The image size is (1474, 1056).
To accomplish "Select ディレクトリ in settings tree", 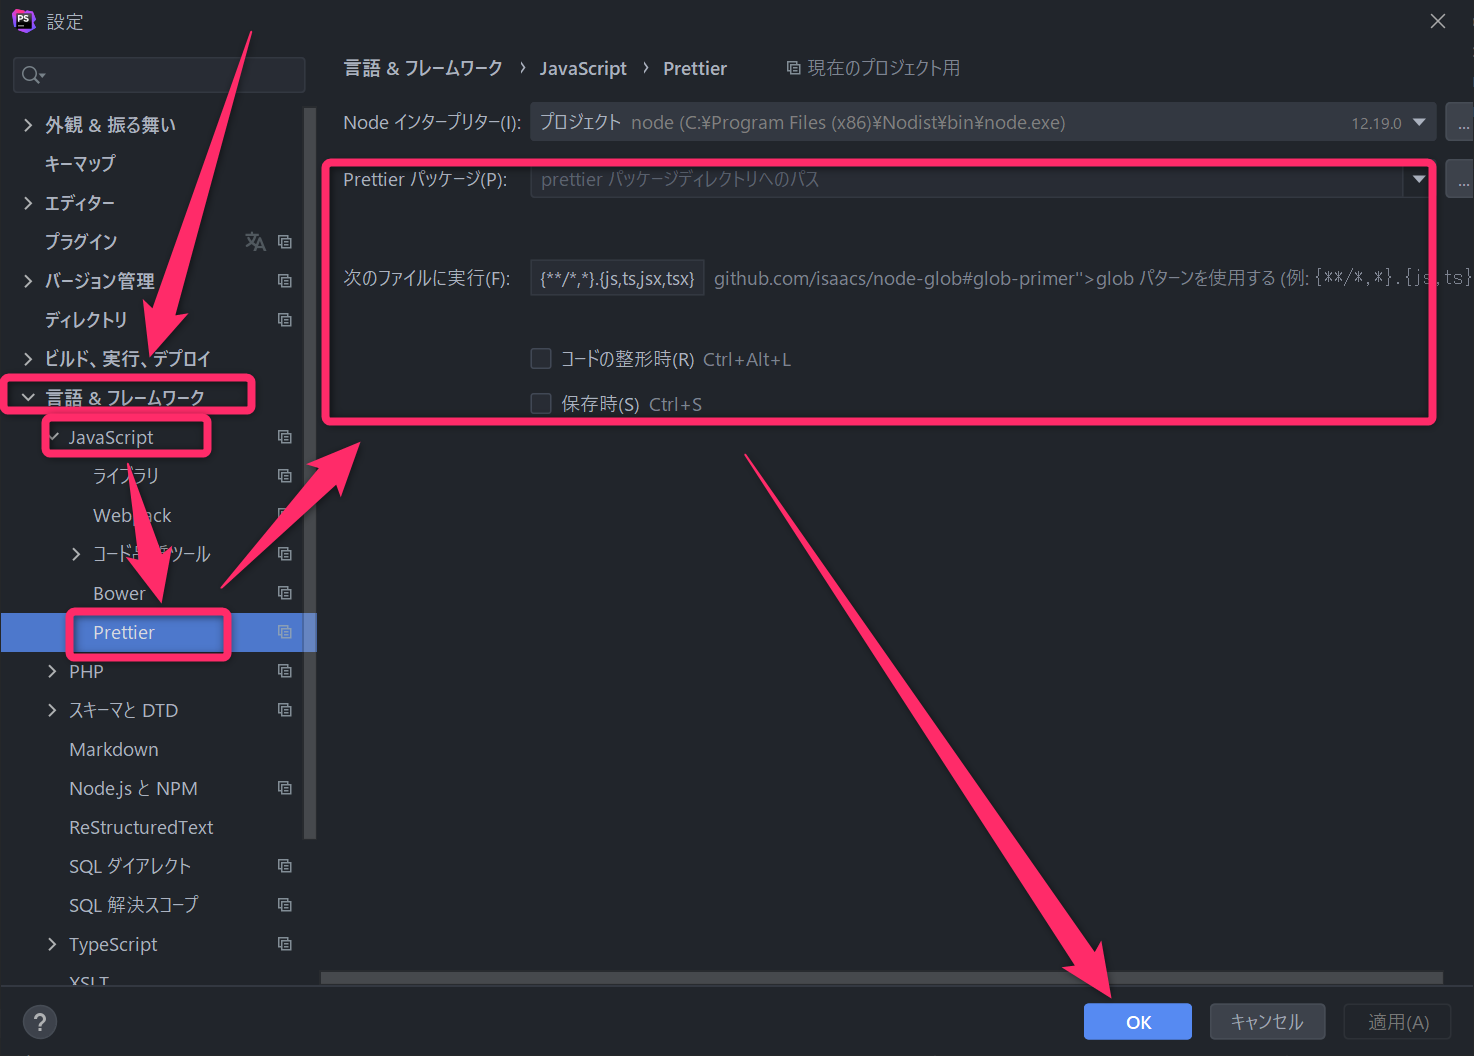I will pyautogui.click(x=86, y=320).
